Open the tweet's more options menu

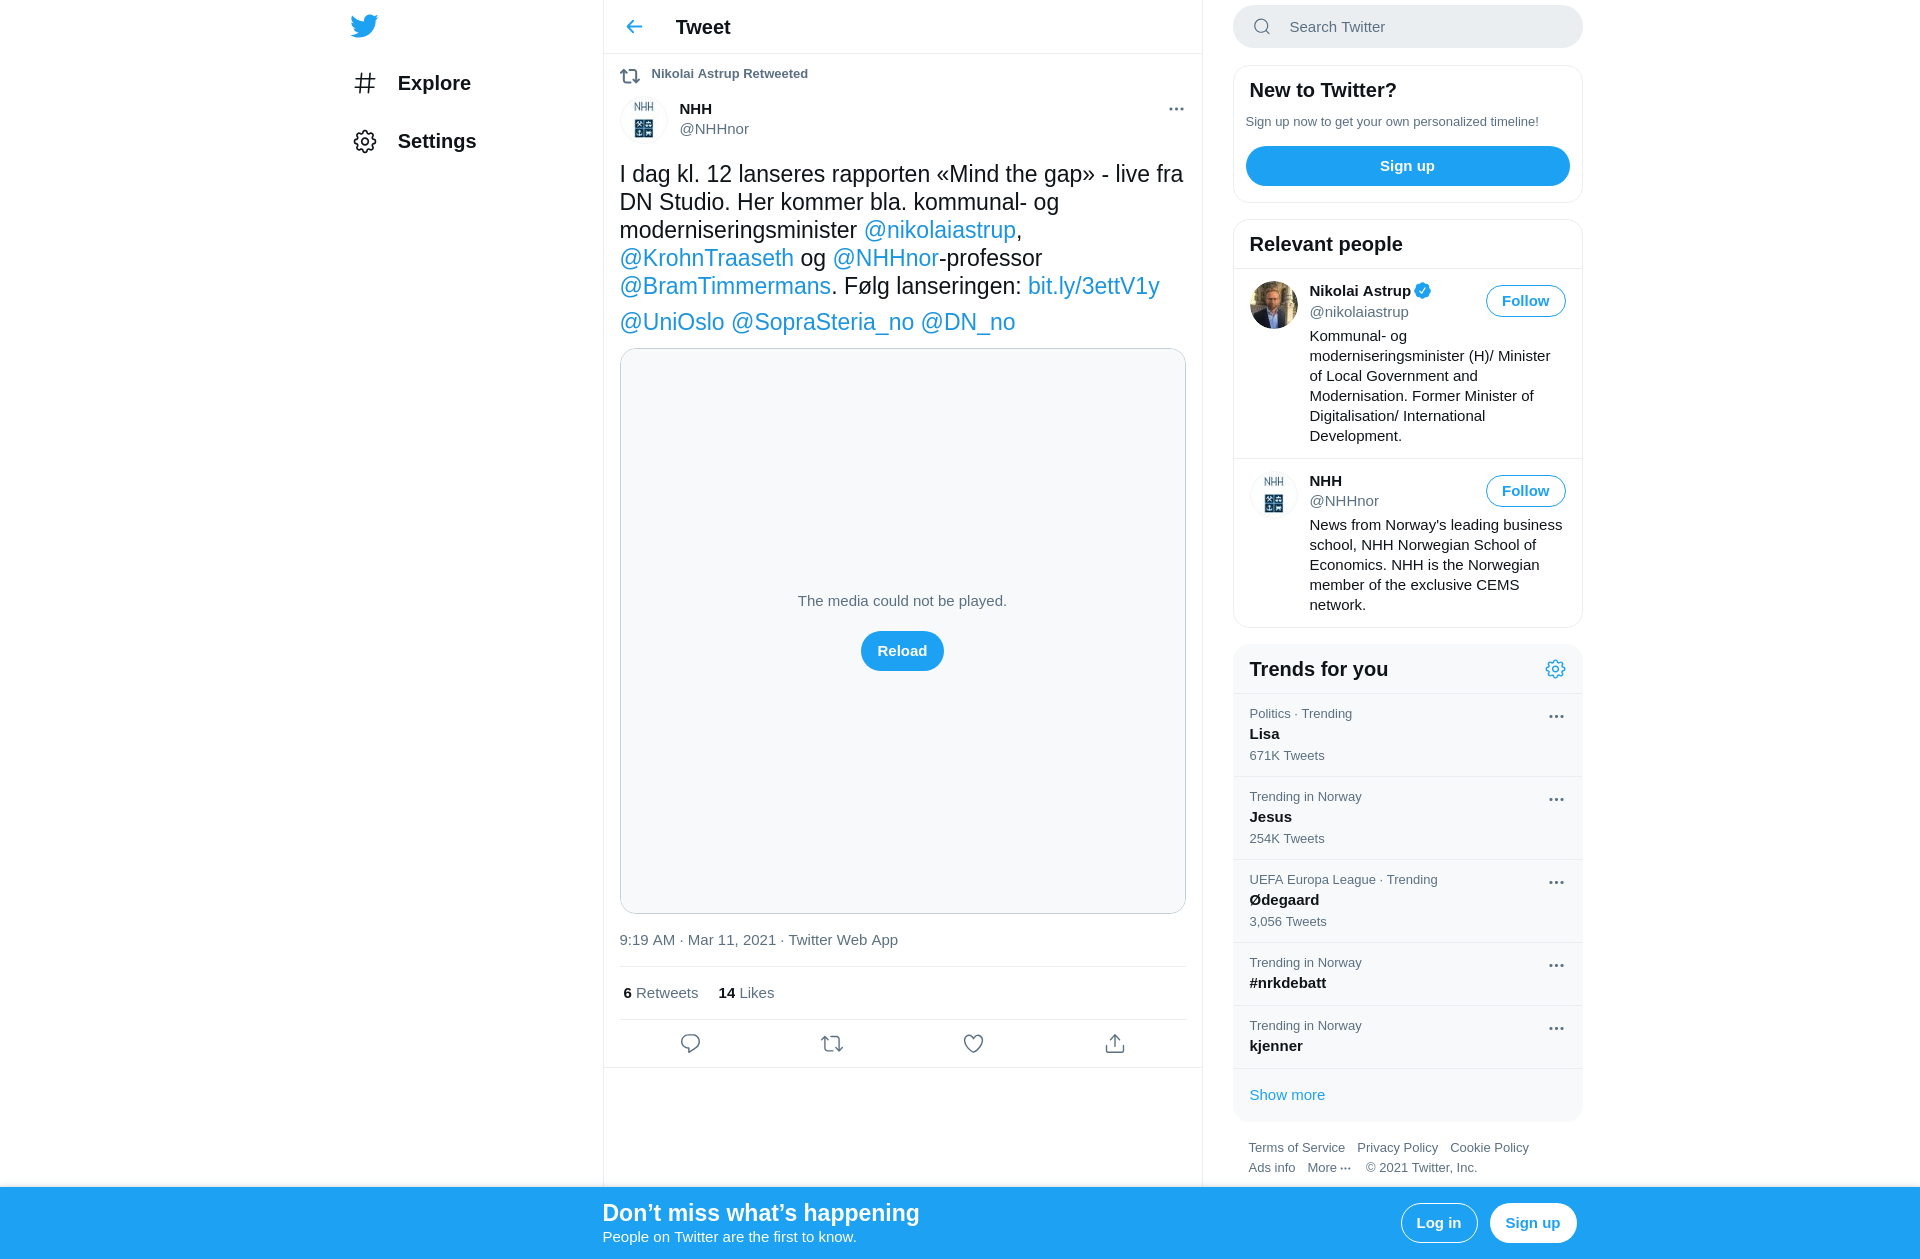tap(1176, 109)
